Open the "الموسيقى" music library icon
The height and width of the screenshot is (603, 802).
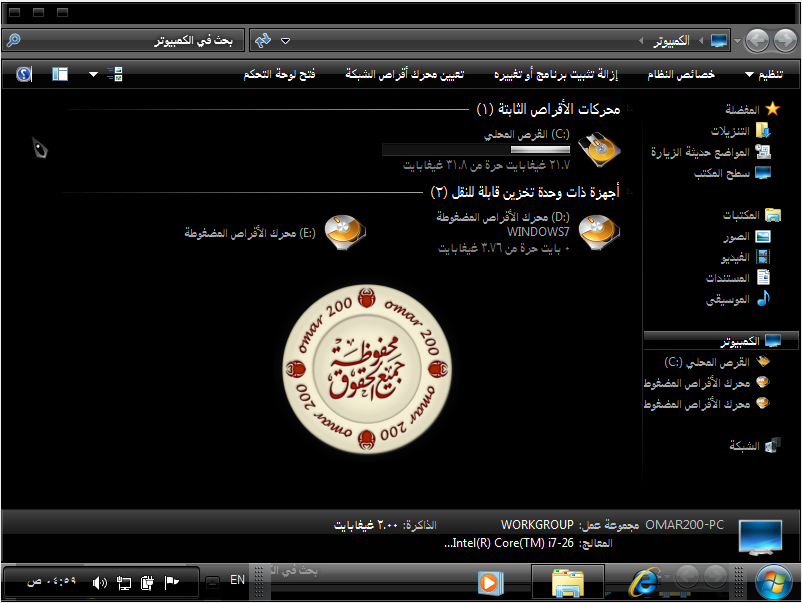pyautogui.click(x=763, y=298)
